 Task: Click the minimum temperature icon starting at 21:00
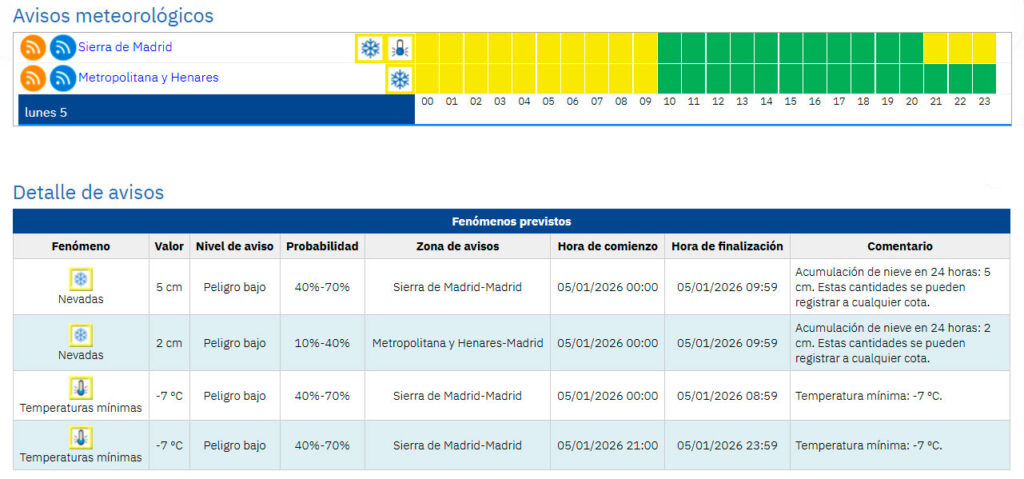80,437
